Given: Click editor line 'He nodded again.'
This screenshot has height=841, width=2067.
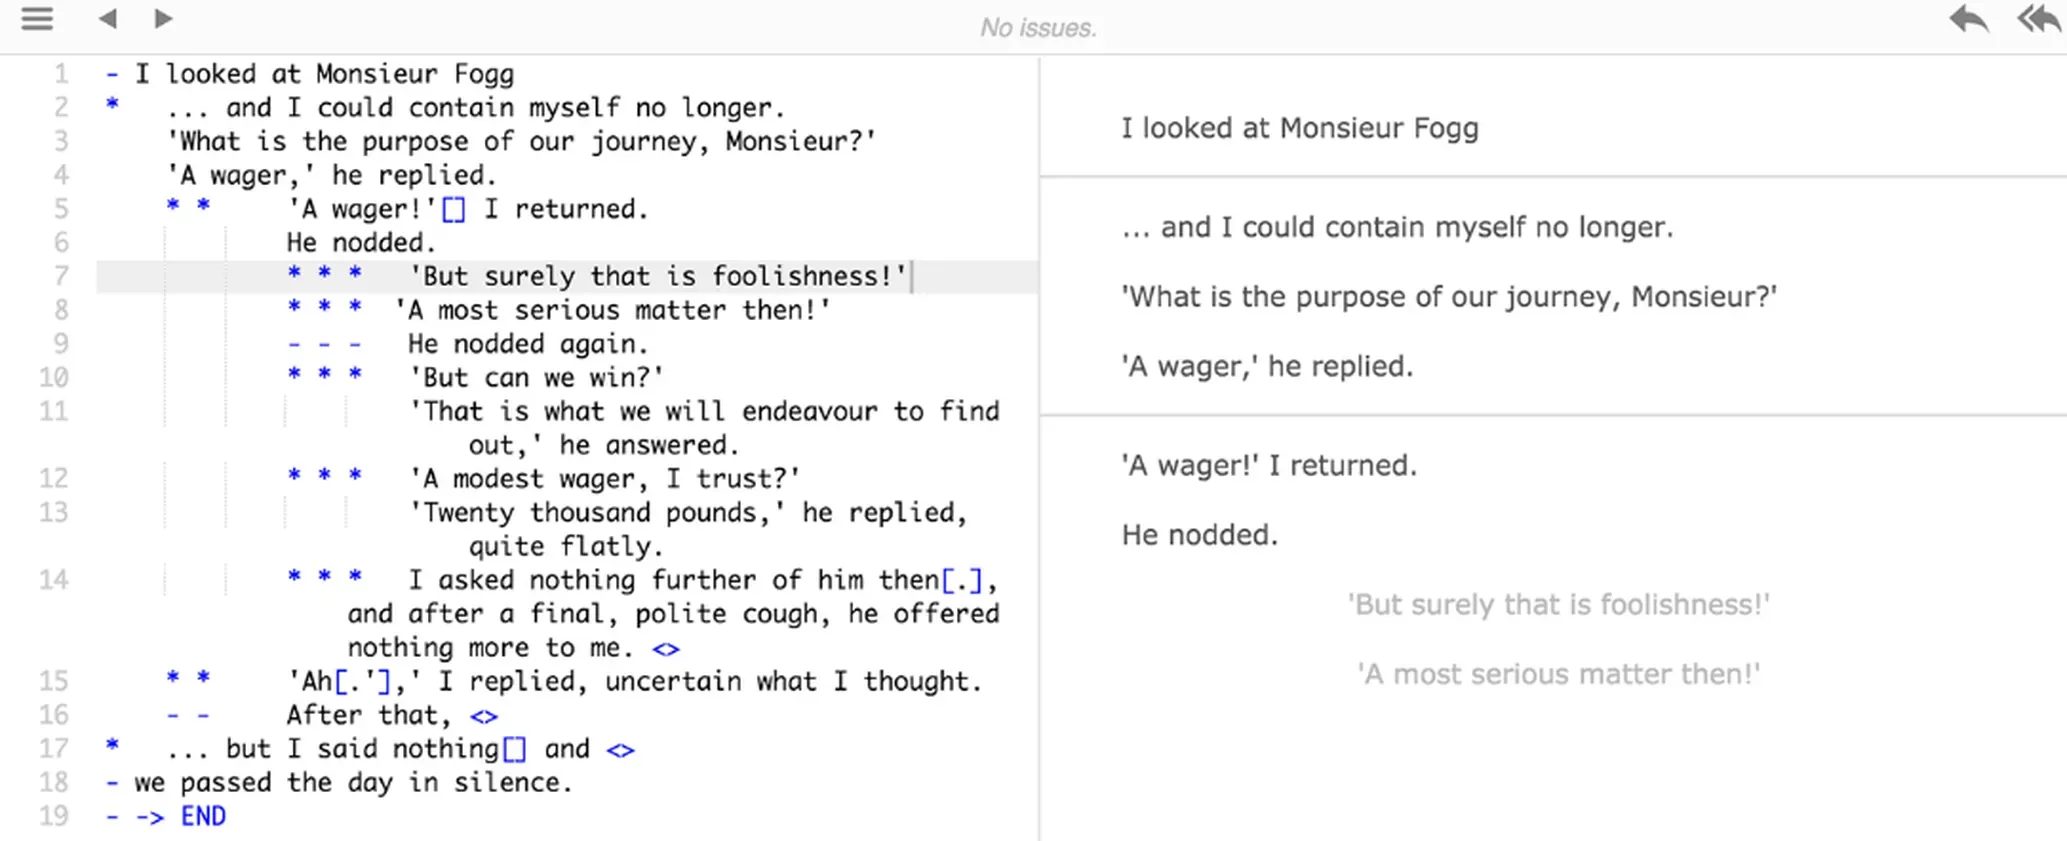Looking at the screenshot, I should (x=528, y=344).
